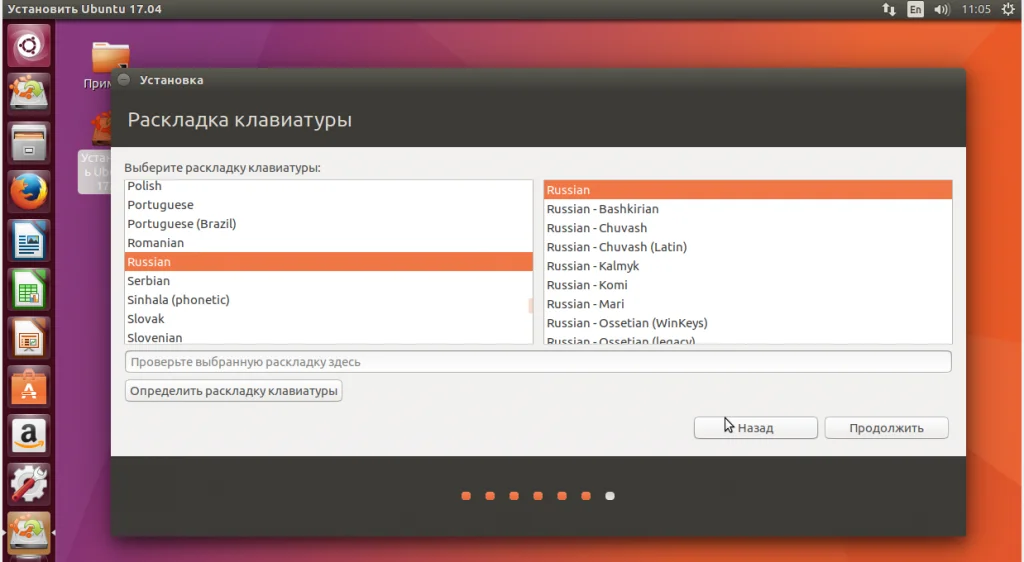
Task: Open the session power menu gear
Action: pyautogui.click(x=1008, y=9)
